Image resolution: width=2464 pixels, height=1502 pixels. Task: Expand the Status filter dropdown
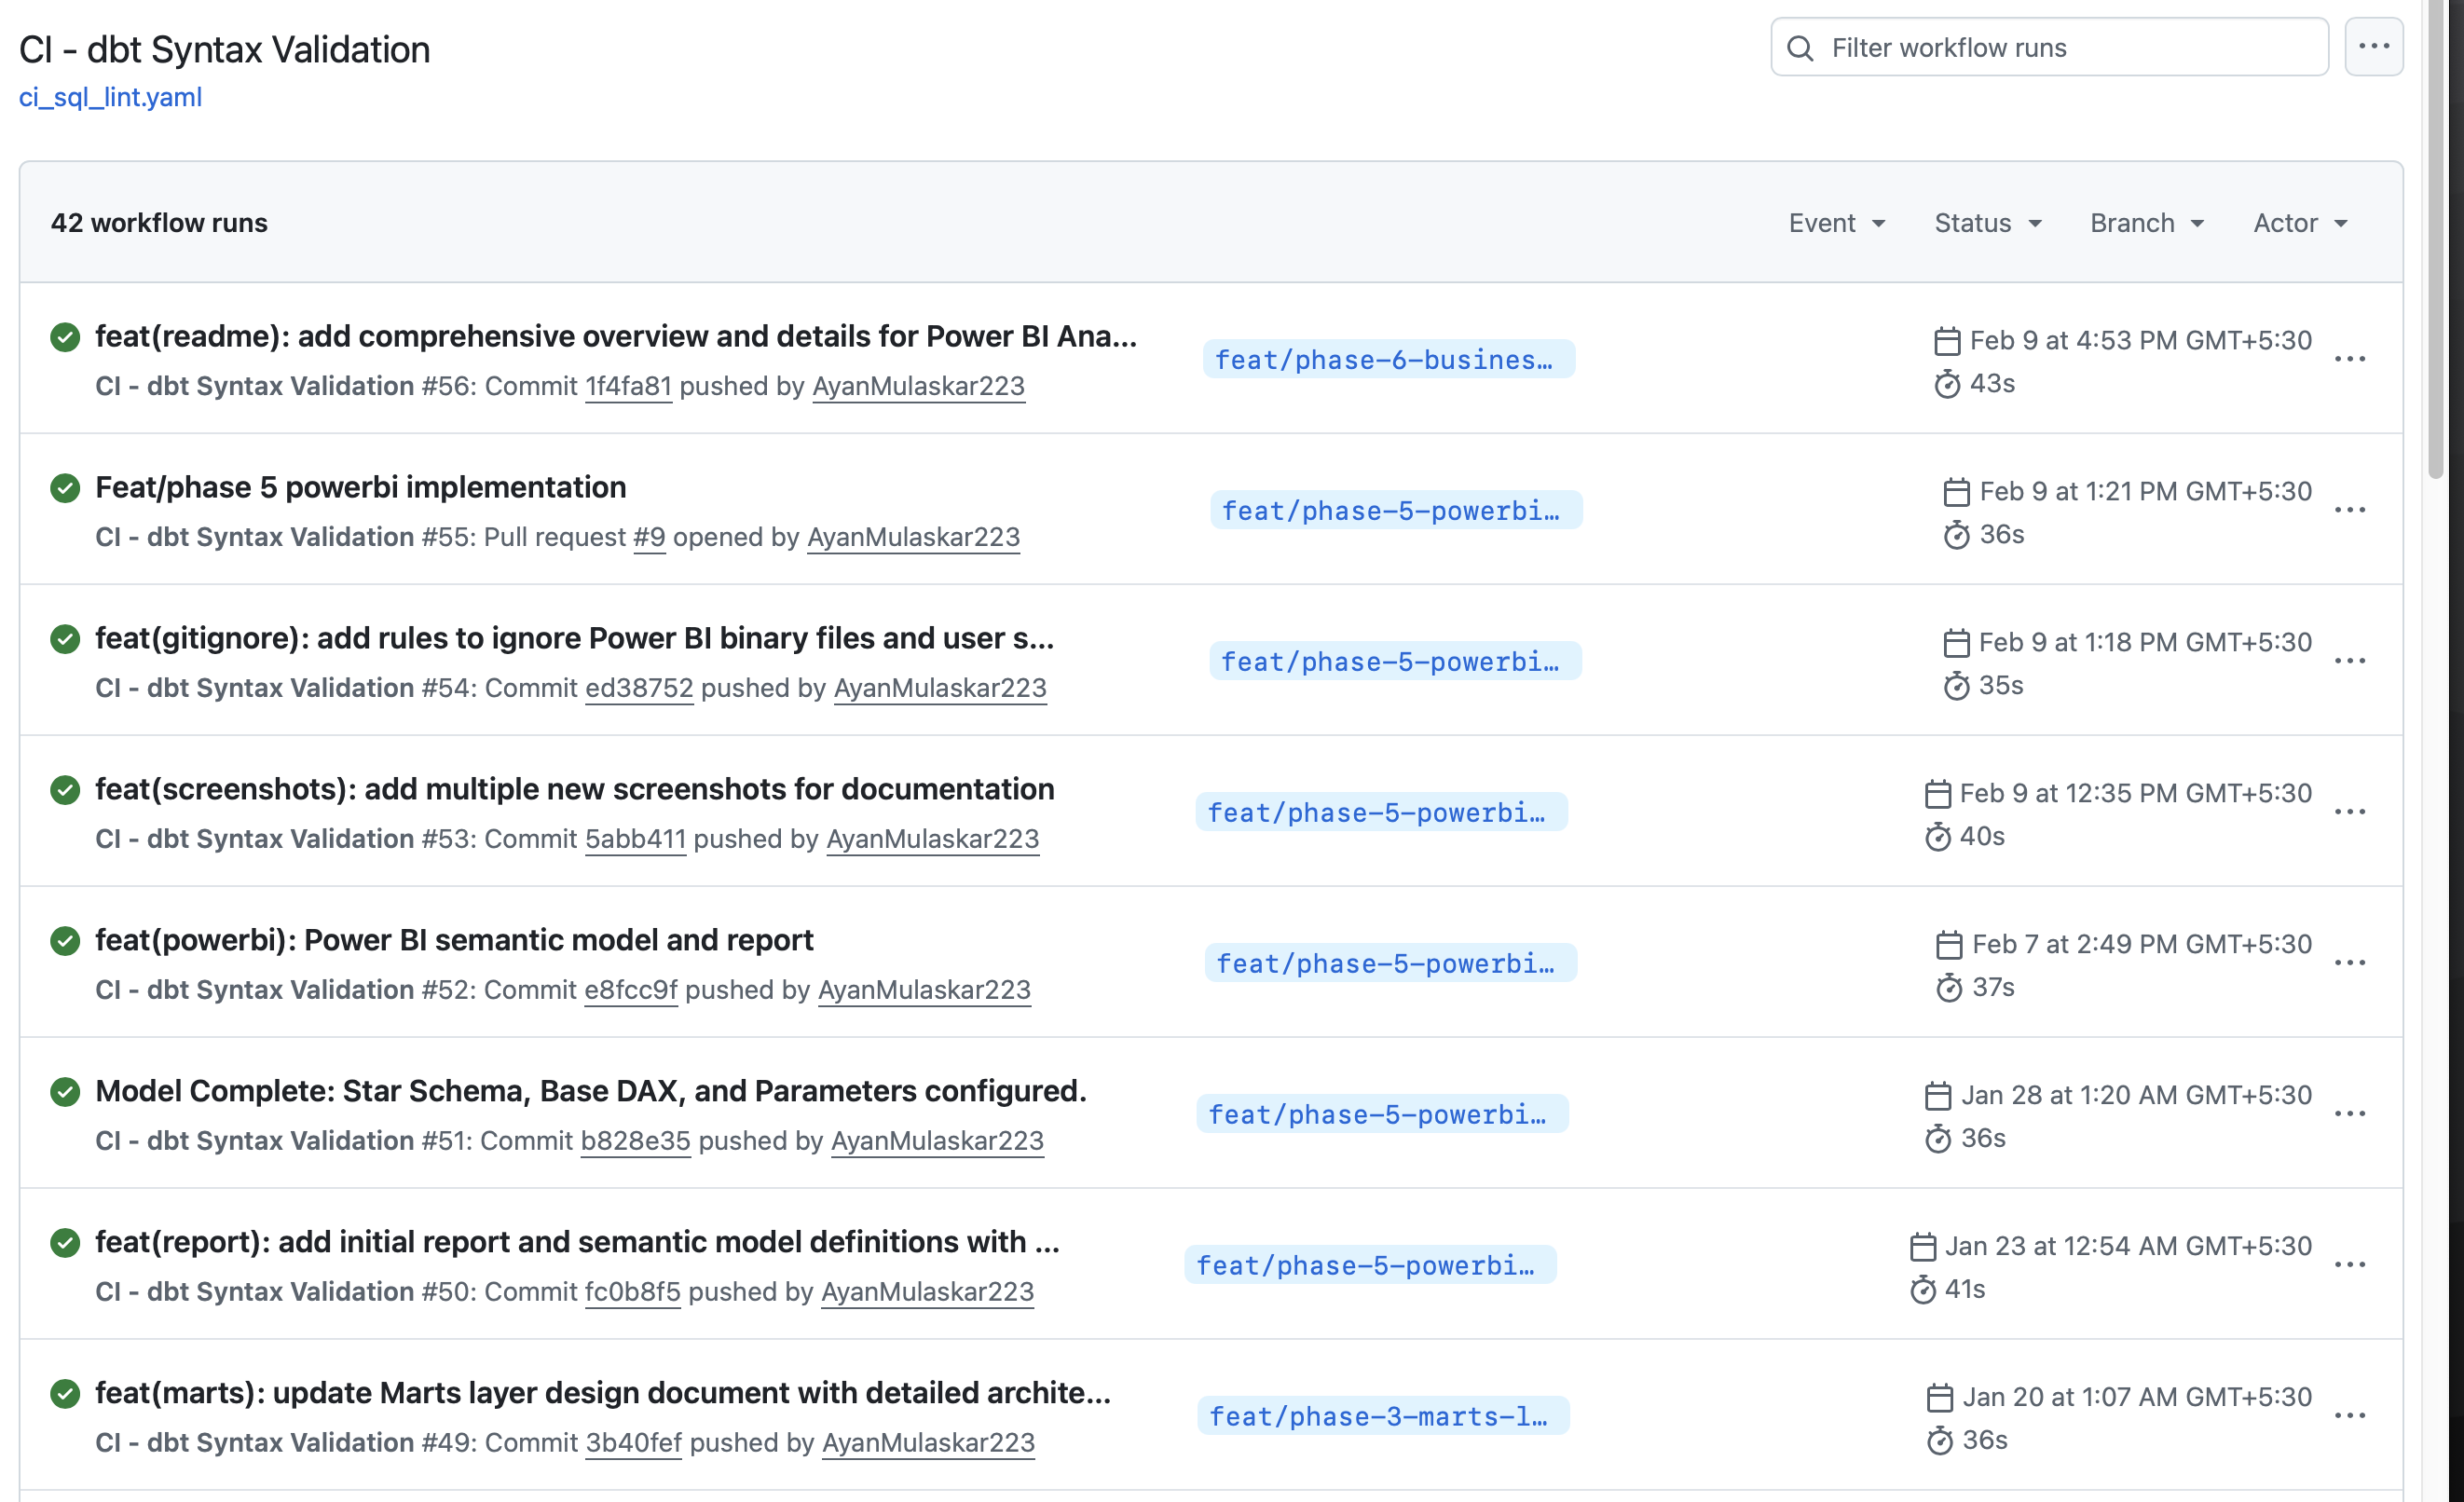click(x=1987, y=223)
